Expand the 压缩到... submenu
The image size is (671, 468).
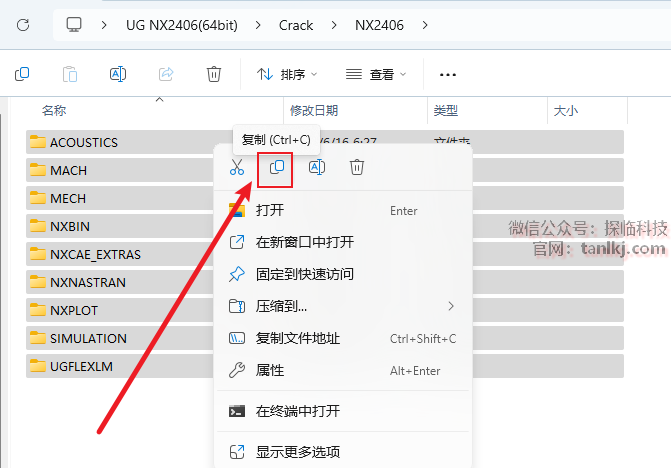(343, 306)
